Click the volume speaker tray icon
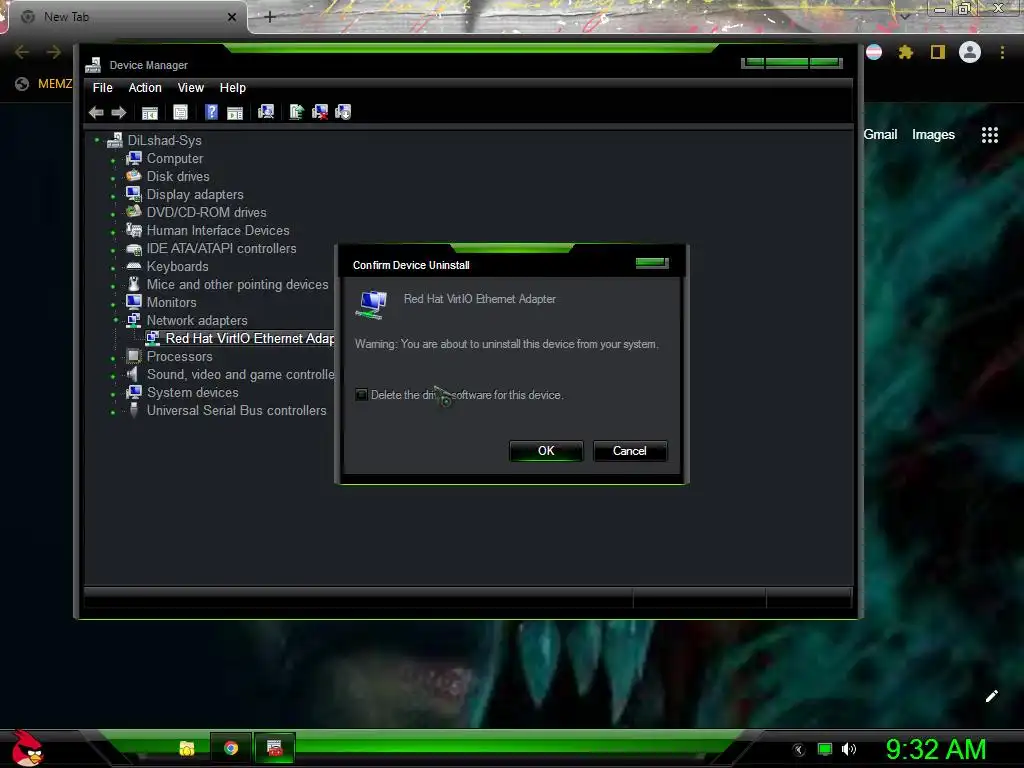Image resolution: width=1024 pixels, height=768 pixels. 848,749
